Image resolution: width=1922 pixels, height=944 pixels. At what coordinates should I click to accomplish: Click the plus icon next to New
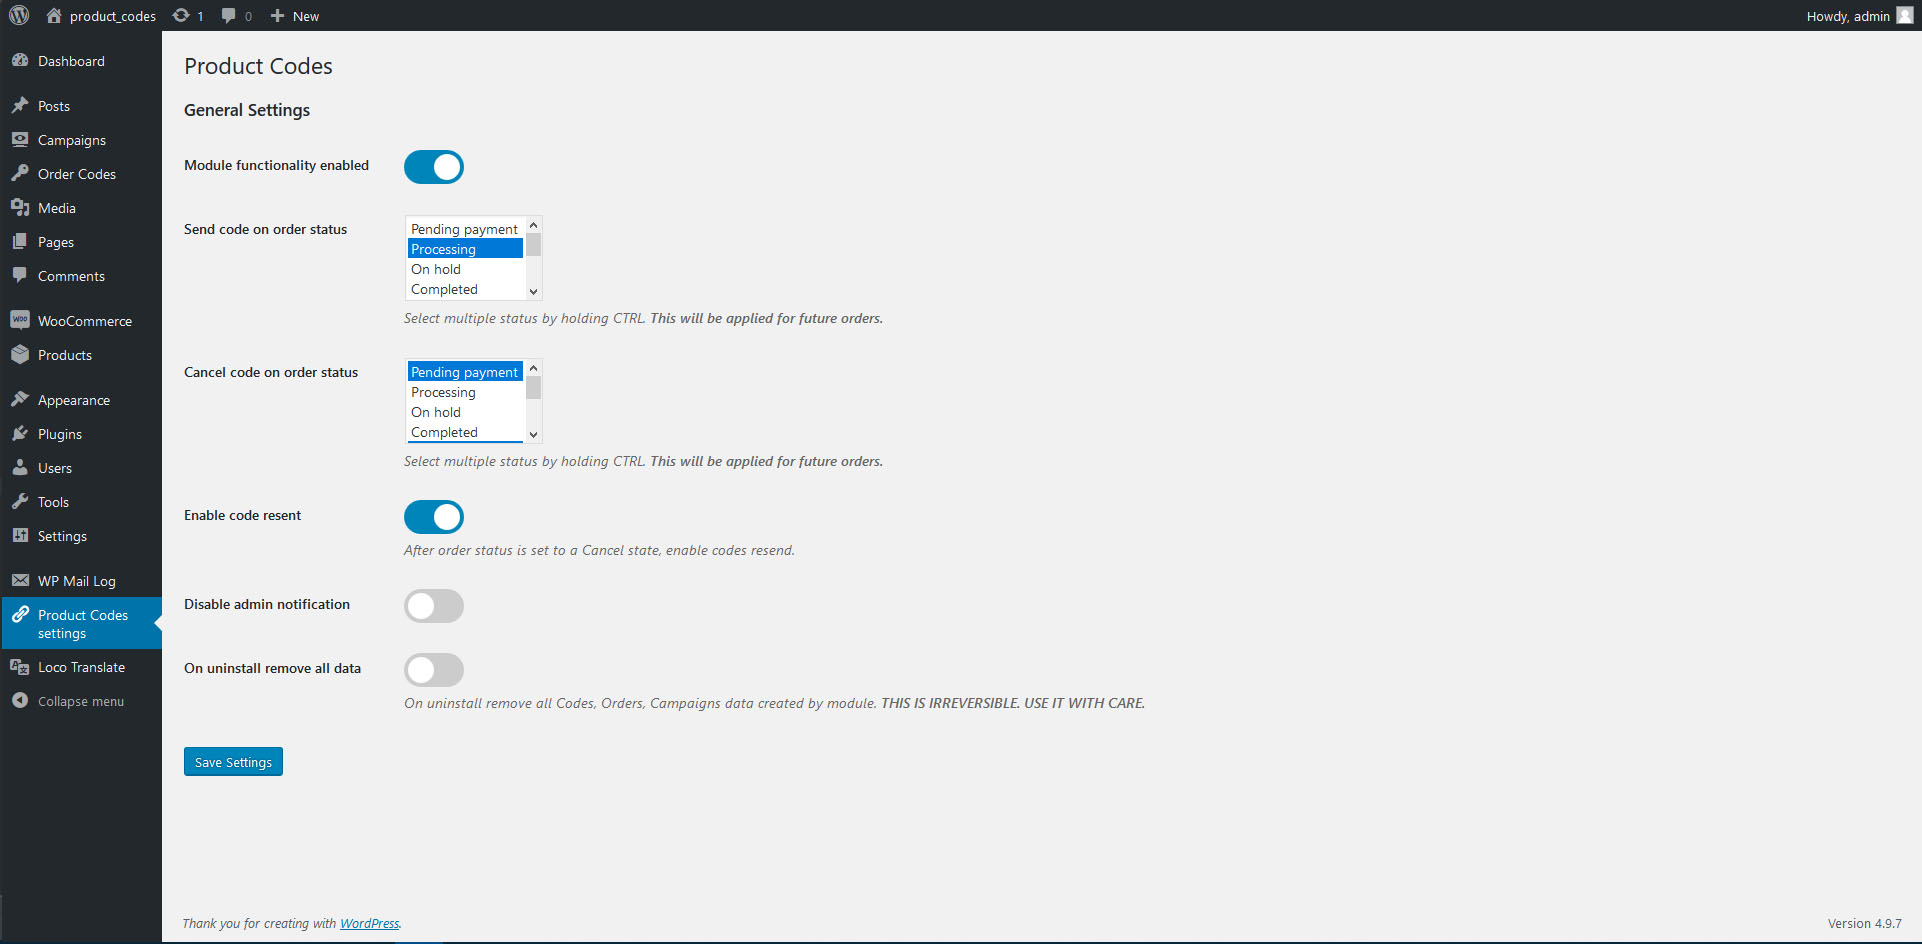[278, 15]
